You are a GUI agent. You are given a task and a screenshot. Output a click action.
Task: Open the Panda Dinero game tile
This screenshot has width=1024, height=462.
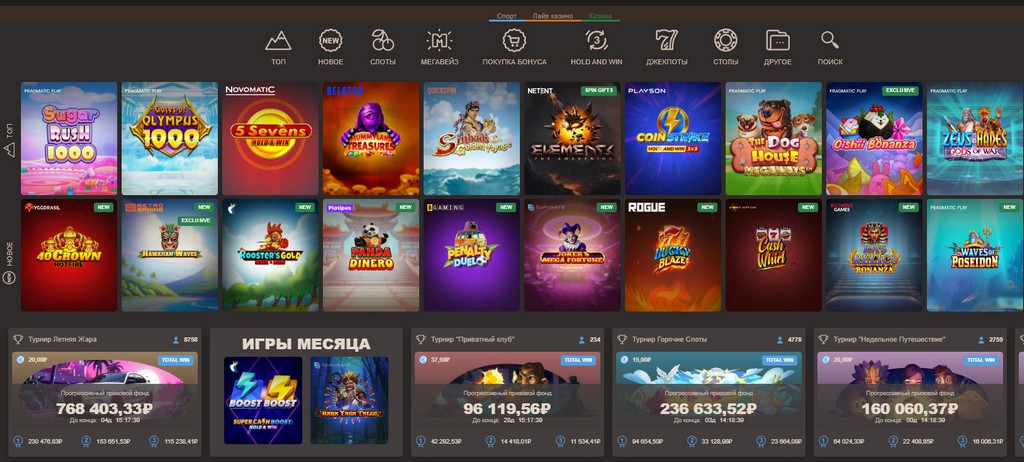pos(371,256)
